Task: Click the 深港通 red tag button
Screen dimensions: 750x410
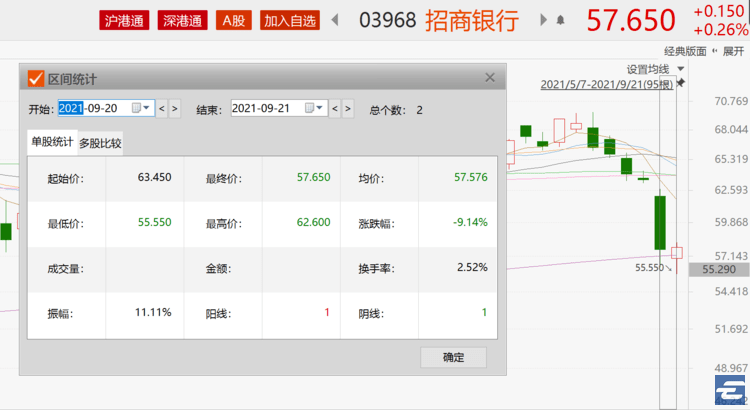Action: pos(182,21)
